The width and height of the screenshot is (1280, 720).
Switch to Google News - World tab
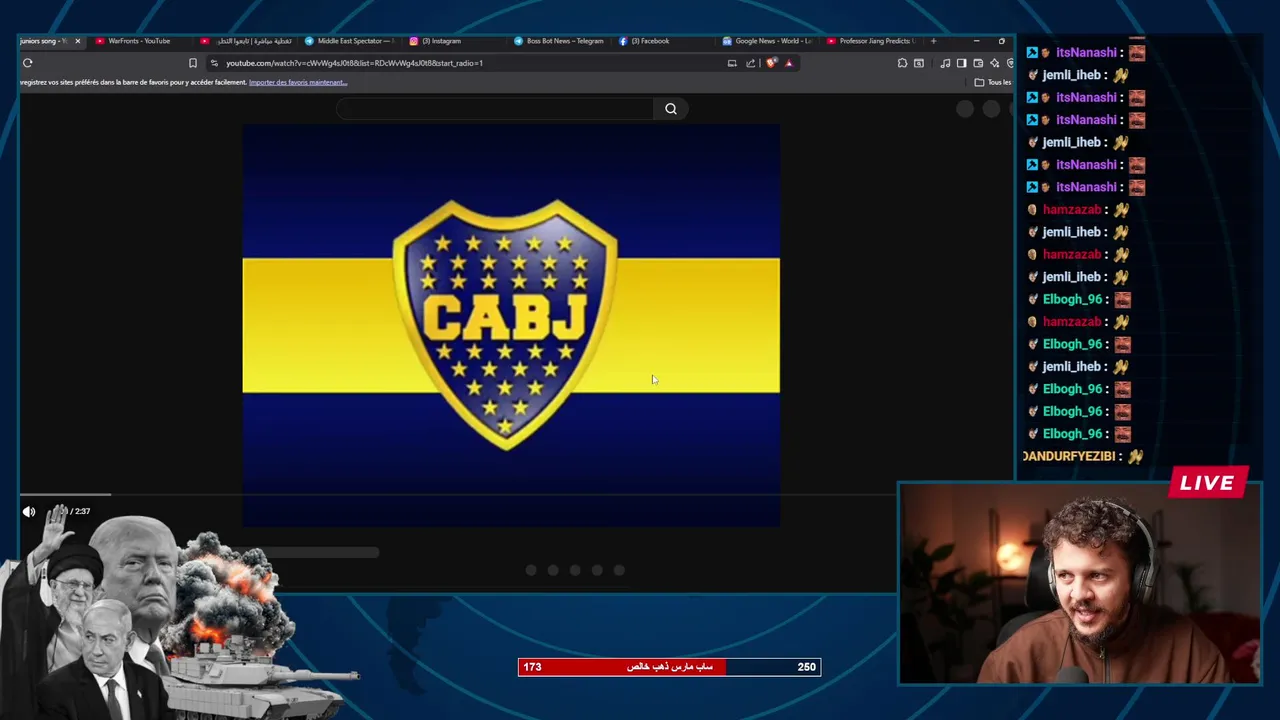tap(767, 41)
